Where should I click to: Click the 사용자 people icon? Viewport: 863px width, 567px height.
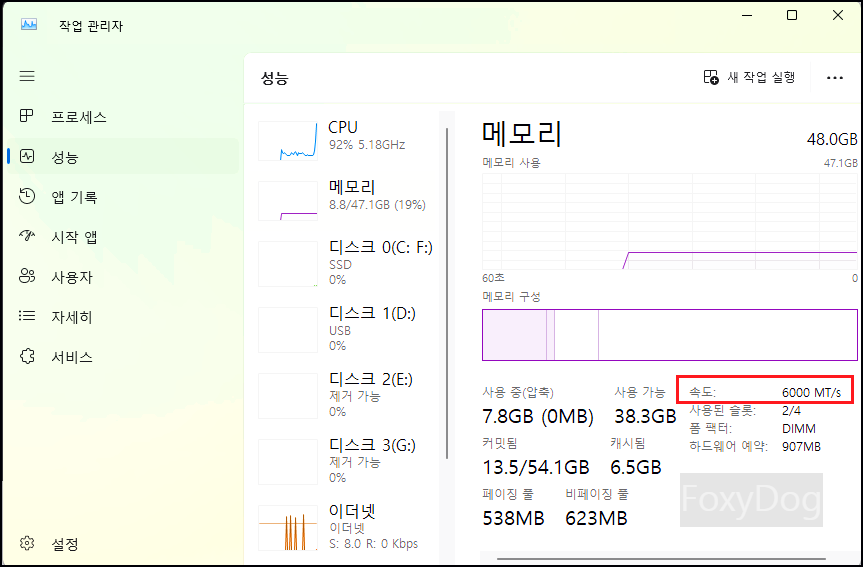click(27, 276)
